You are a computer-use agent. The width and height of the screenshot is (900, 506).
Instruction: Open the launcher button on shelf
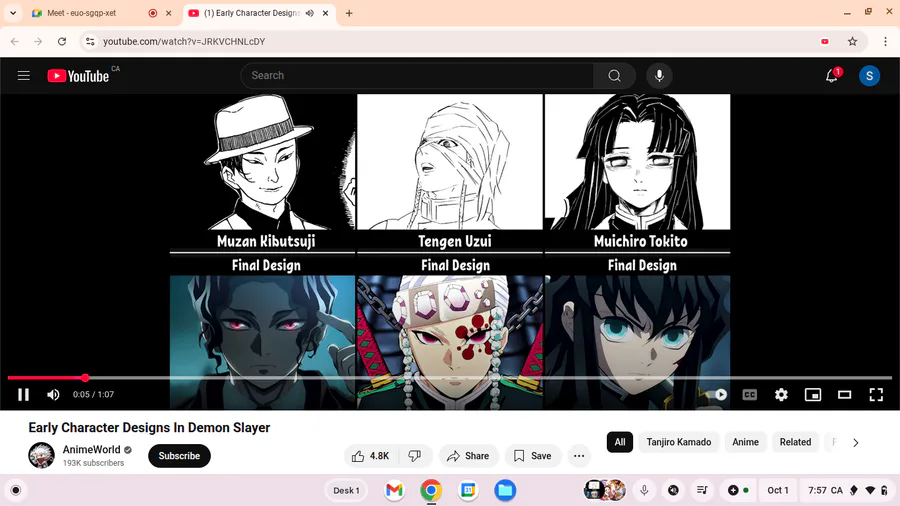point(15,490)
